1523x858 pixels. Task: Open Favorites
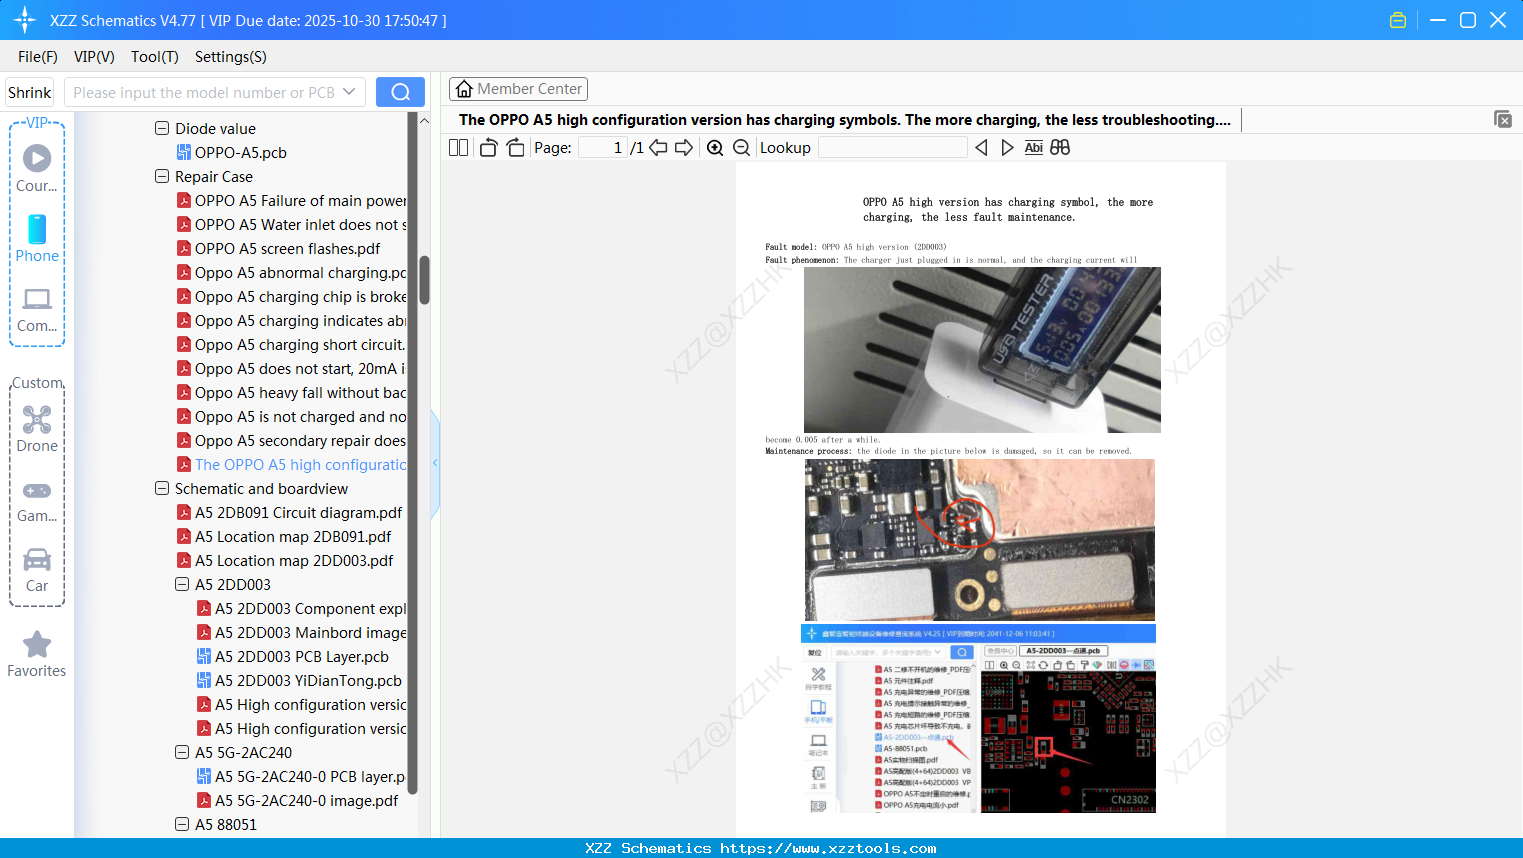(37, 654)
